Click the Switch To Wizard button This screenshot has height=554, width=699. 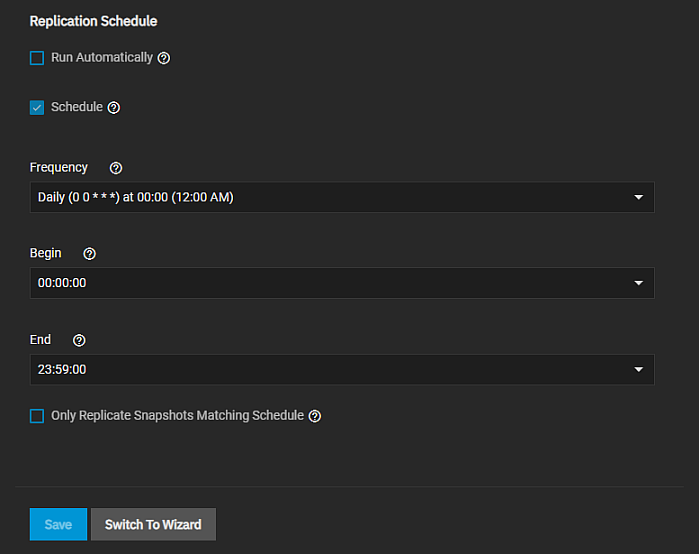click(153, 524)
